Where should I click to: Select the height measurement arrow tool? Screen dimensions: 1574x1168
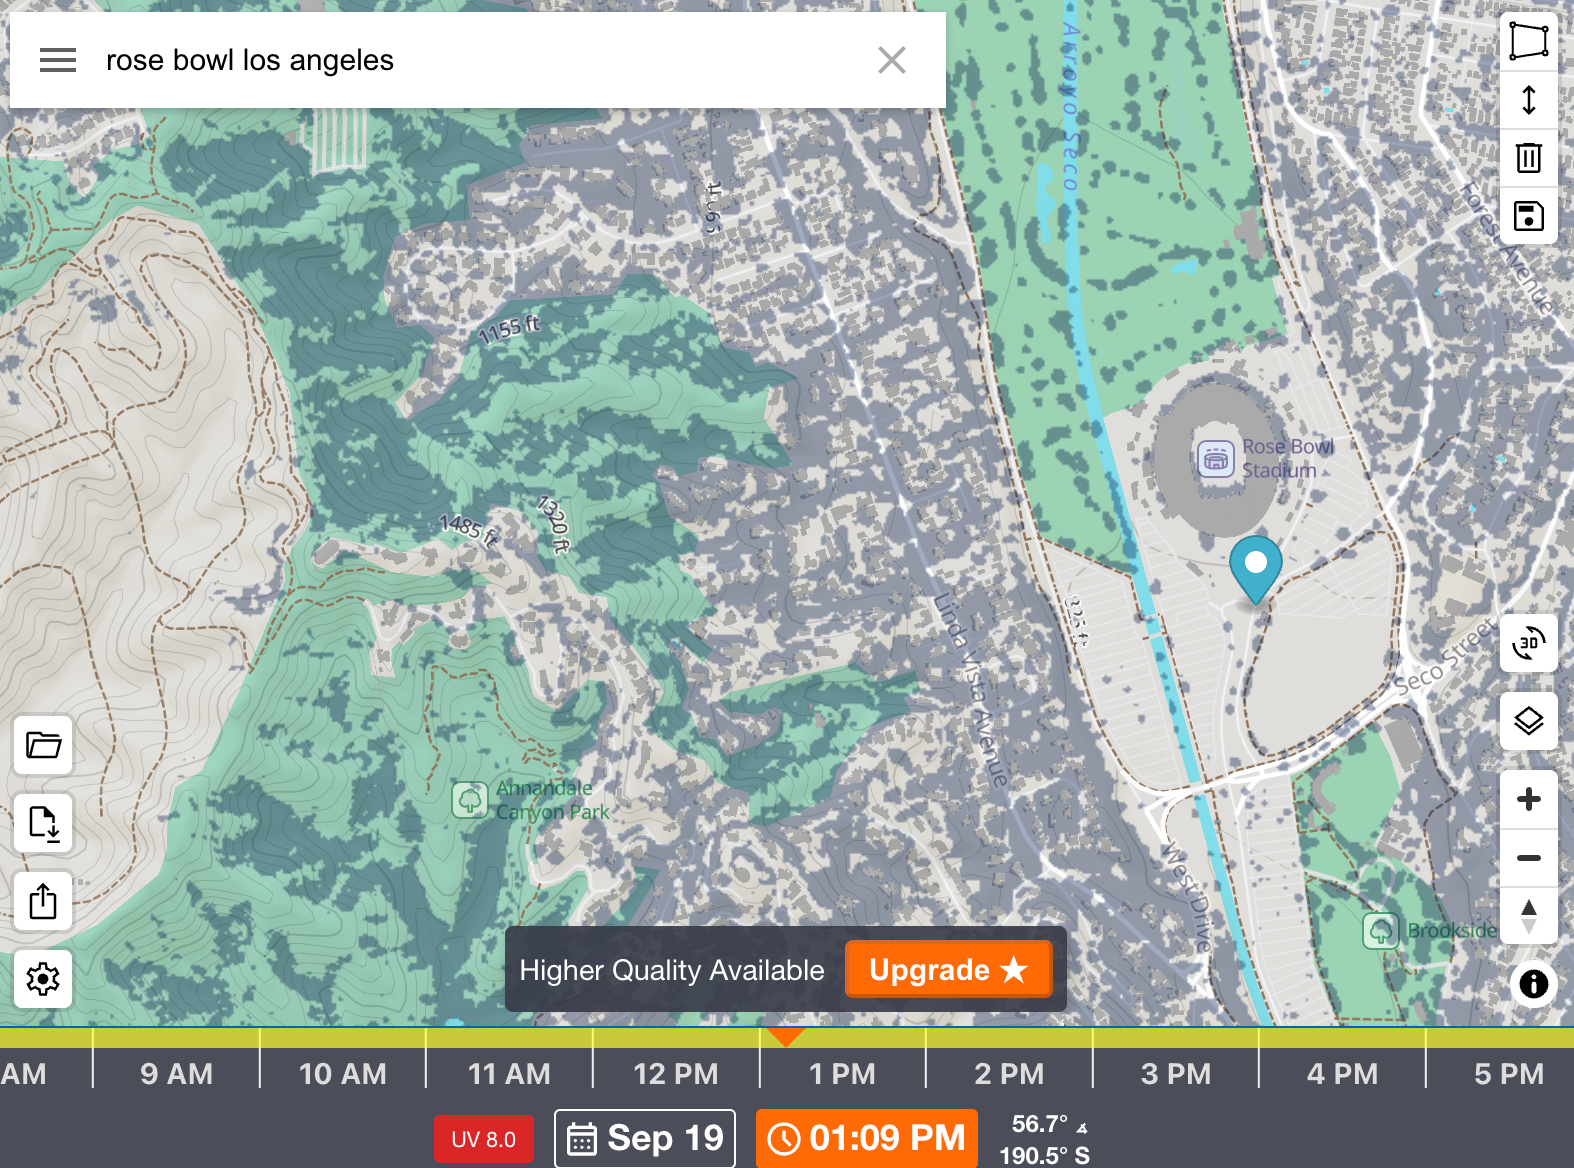pos(1528,100)
